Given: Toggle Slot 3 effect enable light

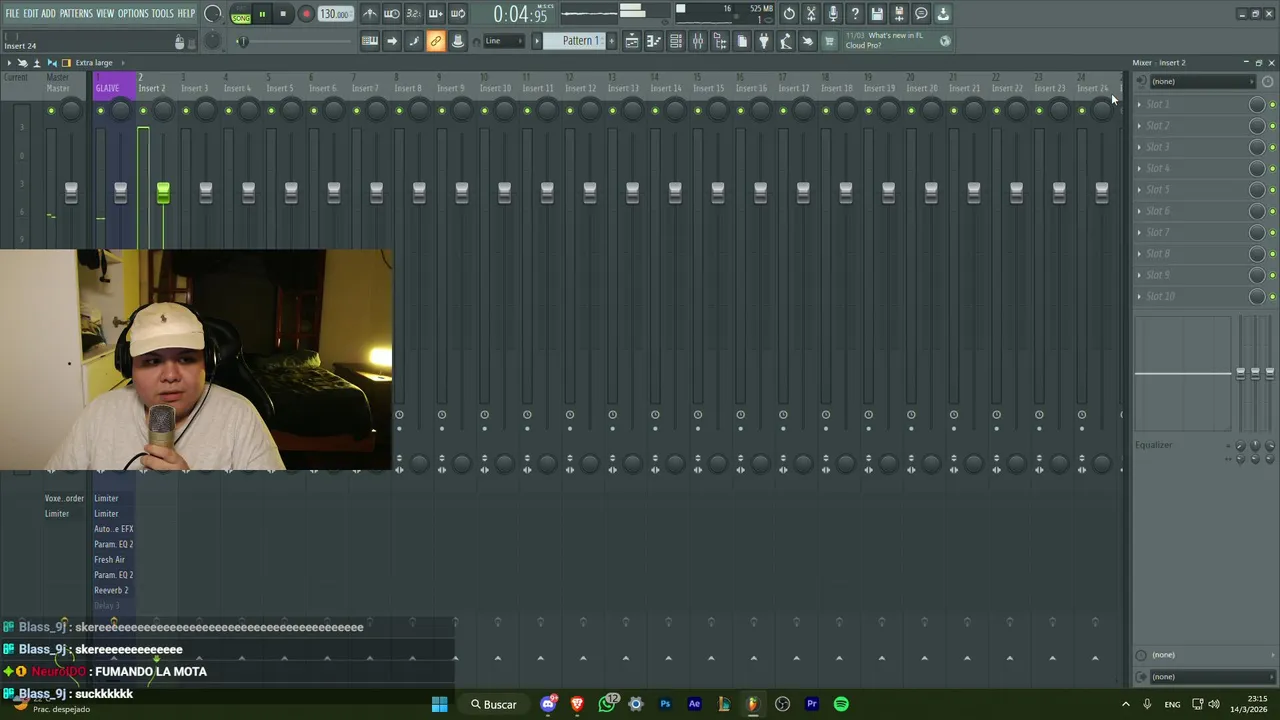Looking at the screenshot, I should (x=1272, y=148).
